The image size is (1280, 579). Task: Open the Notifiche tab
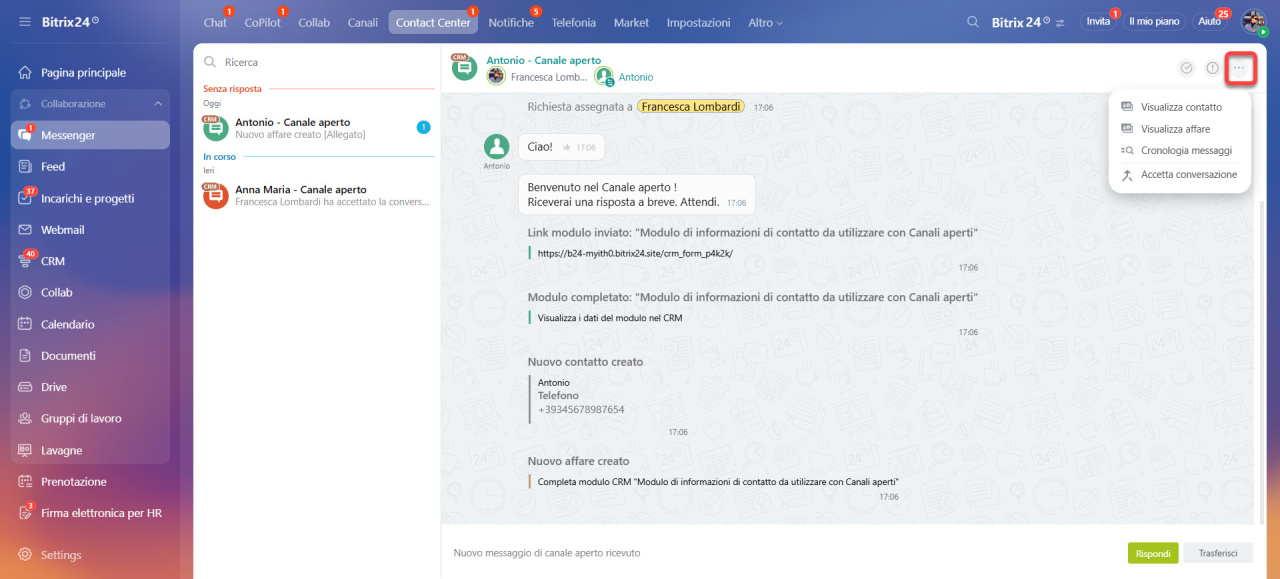click(511, 22)
